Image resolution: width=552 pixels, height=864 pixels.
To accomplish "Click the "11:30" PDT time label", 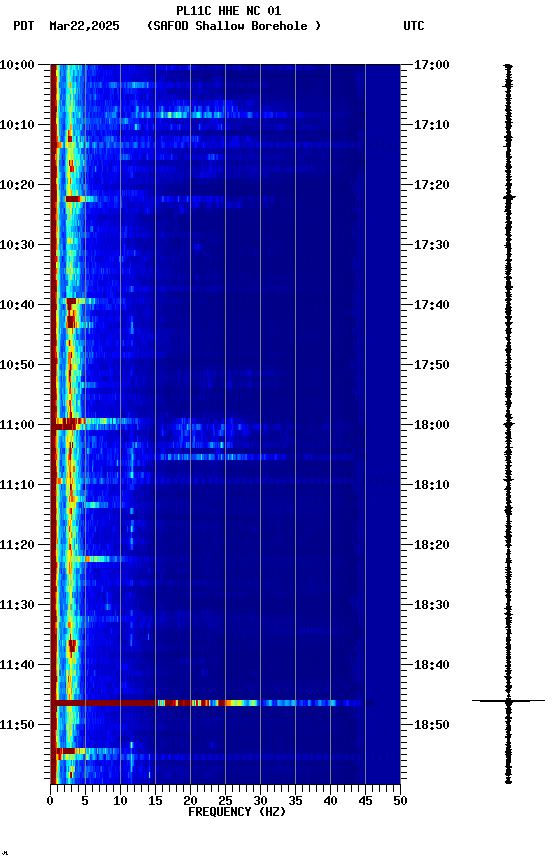I will pos(17,606).
